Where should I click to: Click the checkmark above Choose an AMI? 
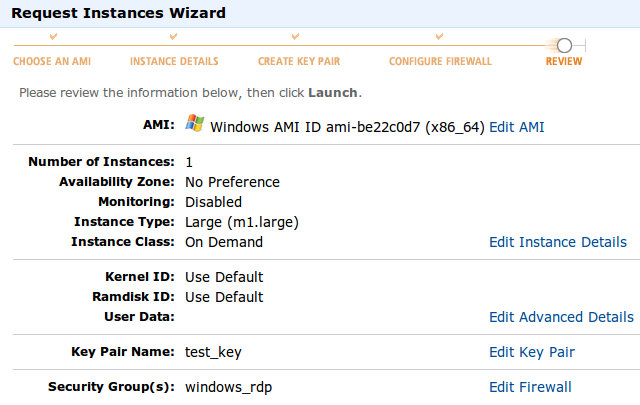click(52, 37)
